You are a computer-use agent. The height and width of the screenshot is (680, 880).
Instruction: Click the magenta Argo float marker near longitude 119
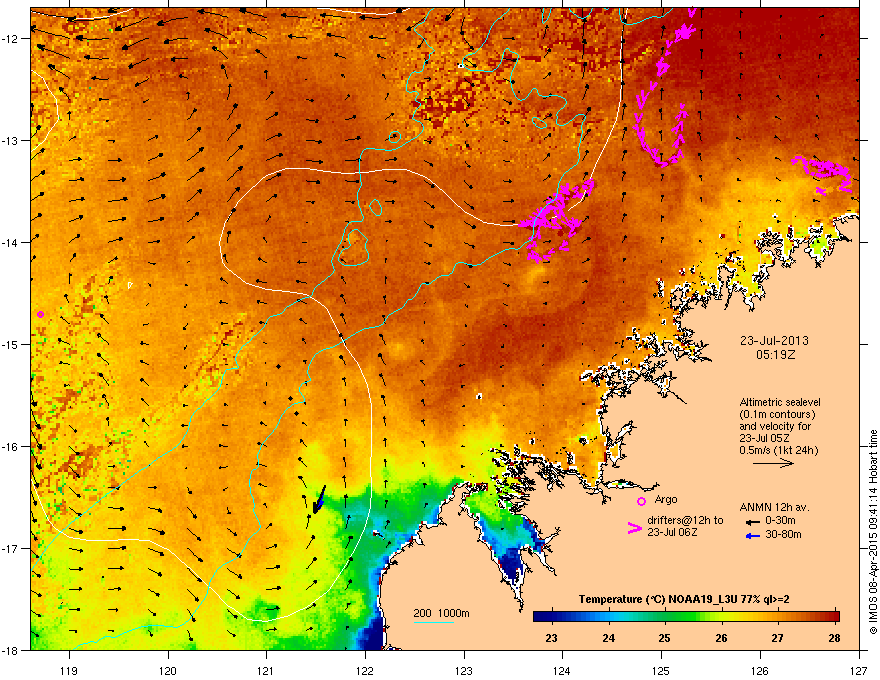tap(40, 314)
